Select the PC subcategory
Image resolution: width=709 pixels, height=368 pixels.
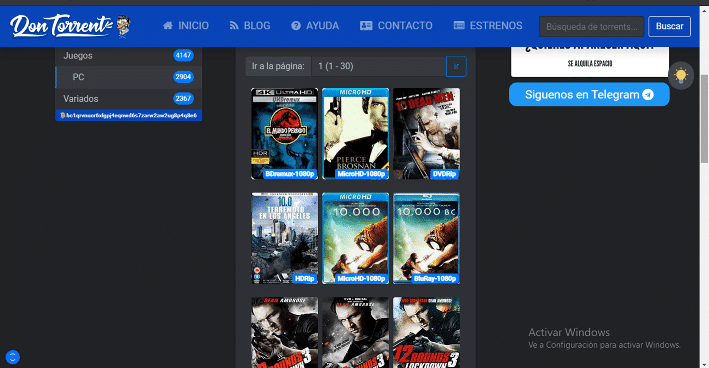tap(128, 77)
